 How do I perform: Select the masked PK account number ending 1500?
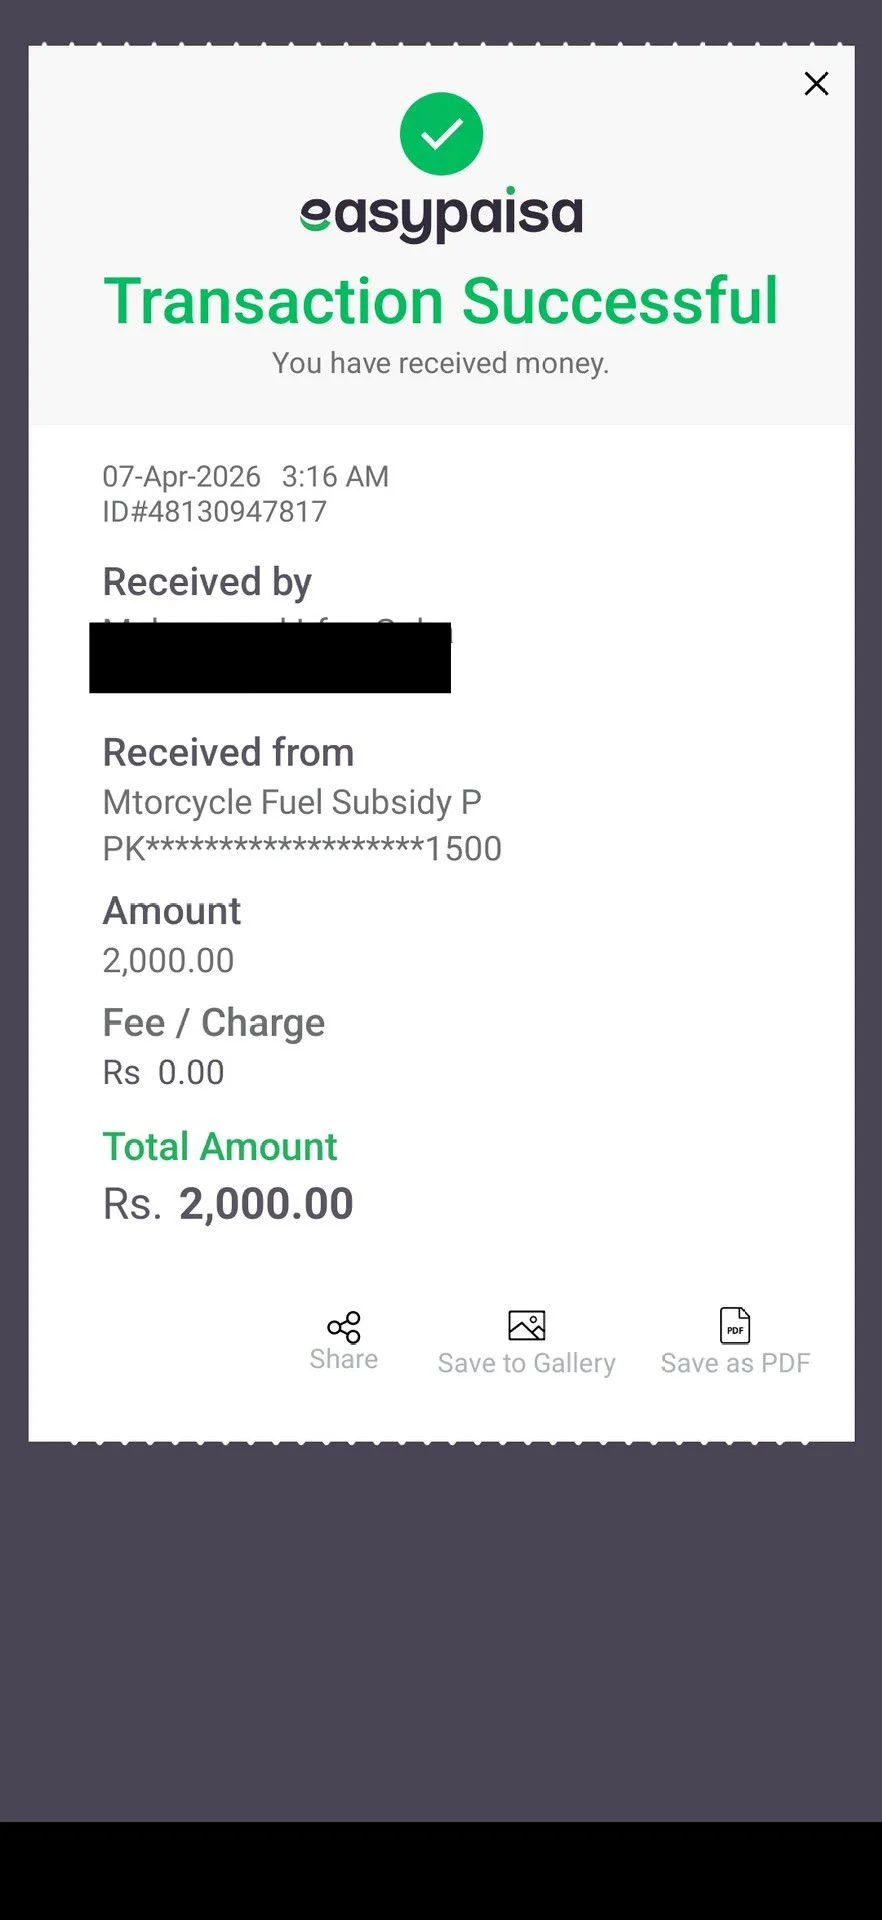click(x=302, y=849)
